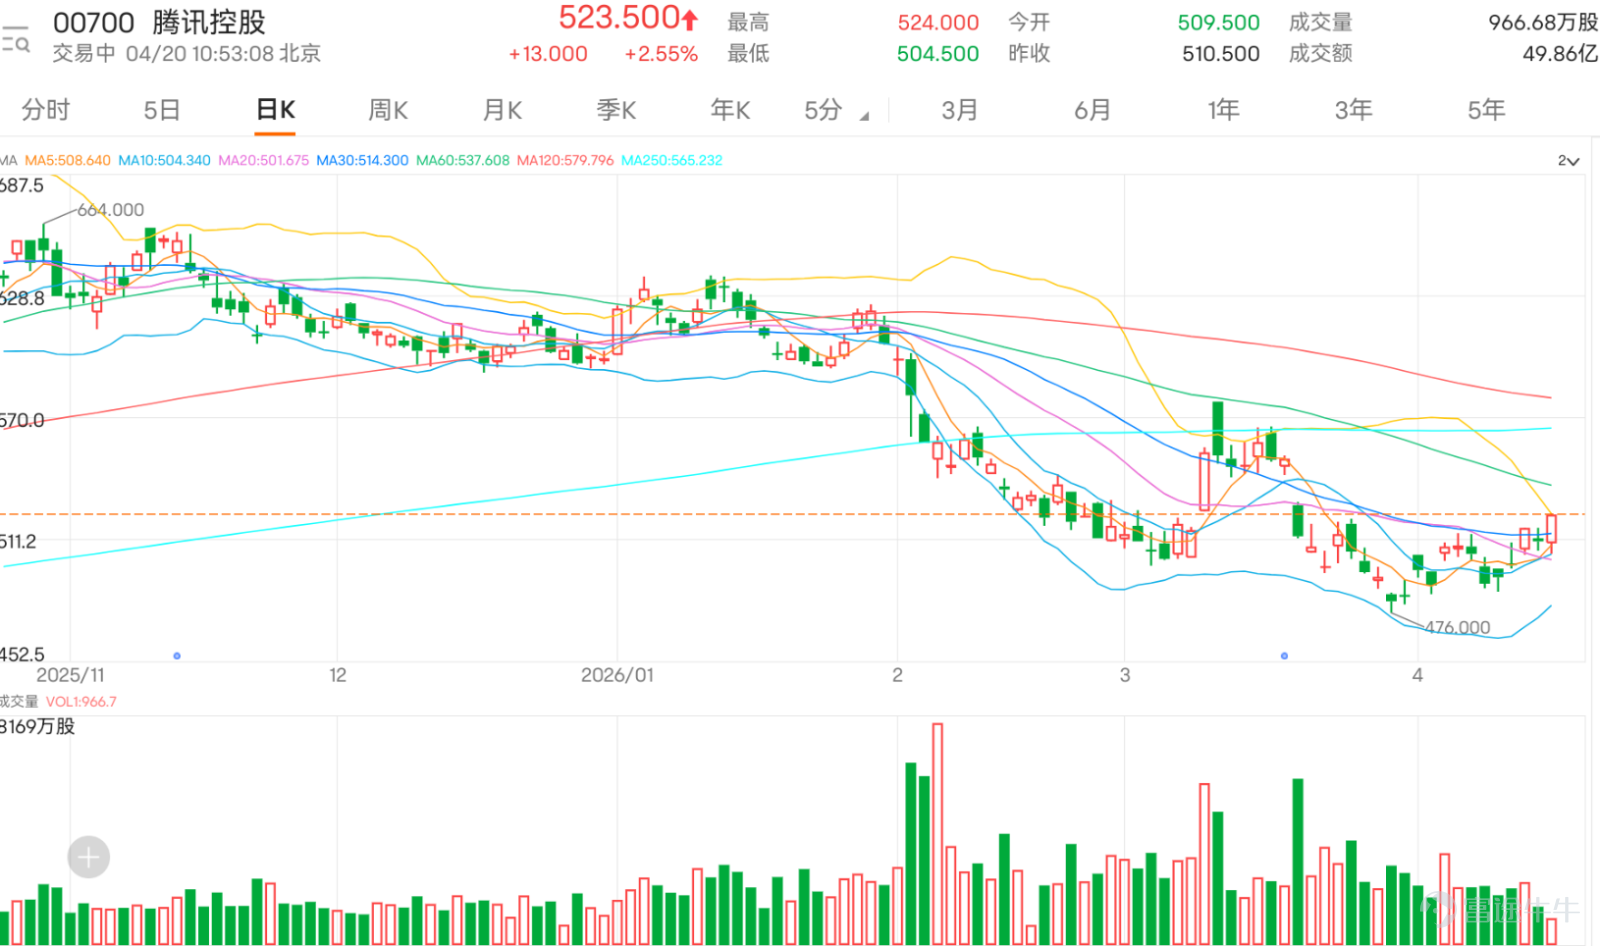
Task: Set chart range to 5年
Action: [1486, 109]
